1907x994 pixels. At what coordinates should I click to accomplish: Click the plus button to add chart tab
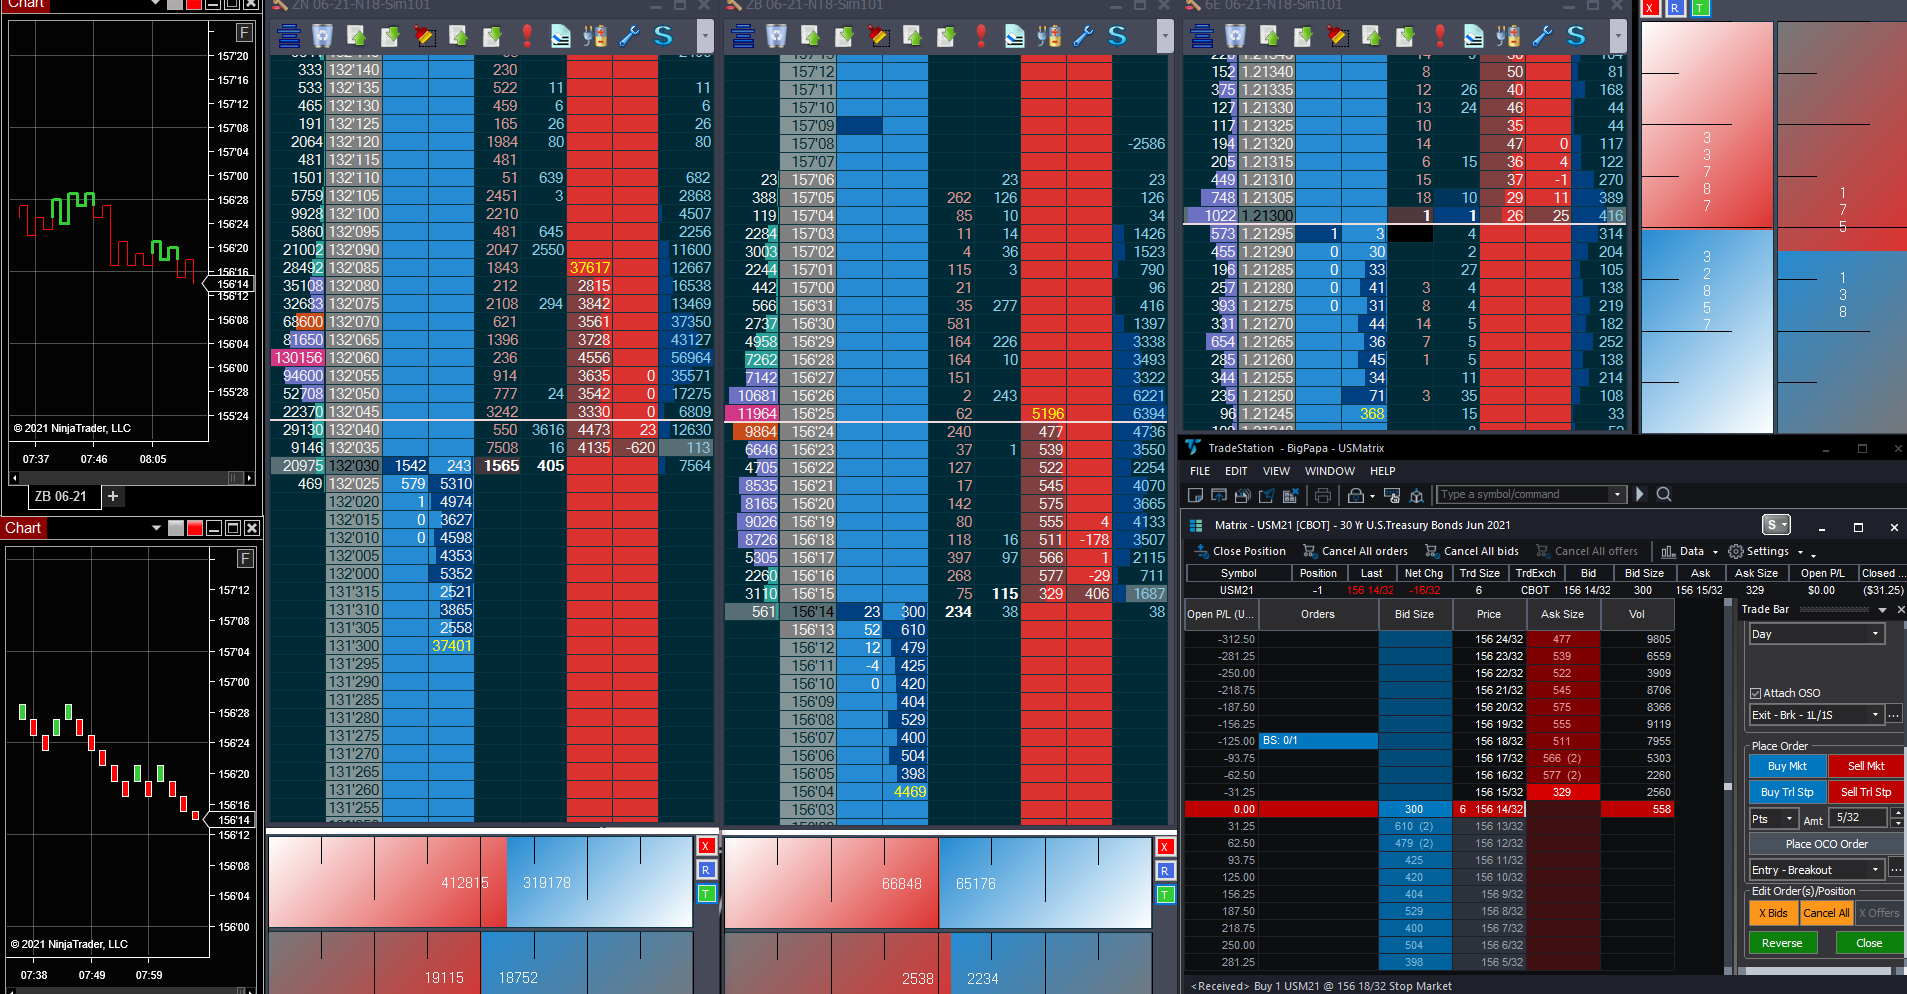[x=113, y=496]
